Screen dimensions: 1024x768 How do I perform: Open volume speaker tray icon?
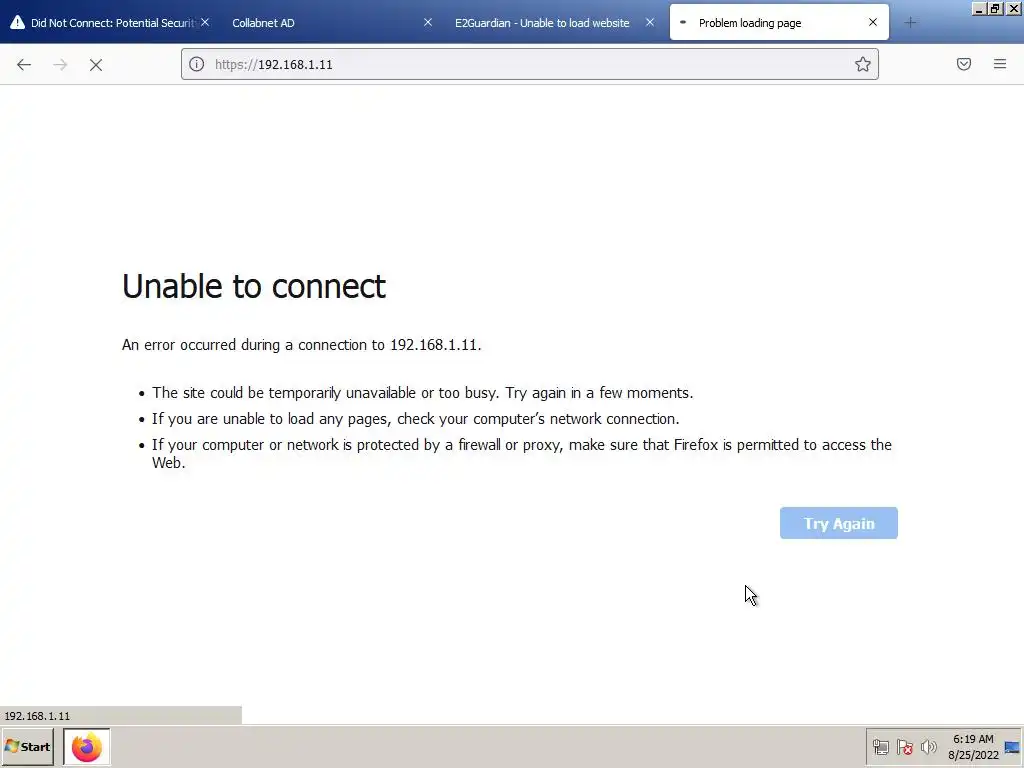coord(928,747)
